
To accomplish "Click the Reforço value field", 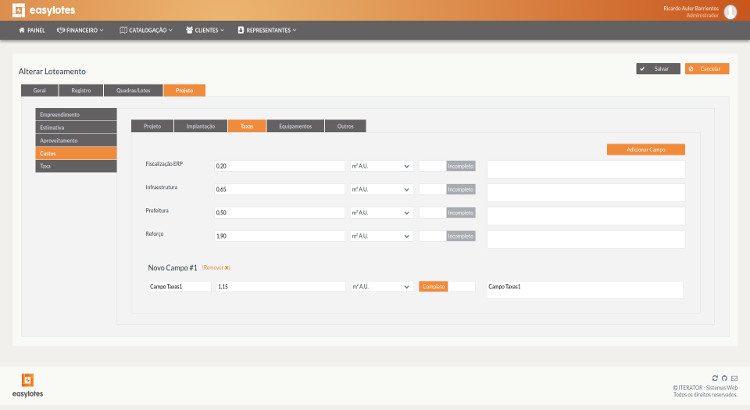I will pyautogui.click(x=279, y=236).
